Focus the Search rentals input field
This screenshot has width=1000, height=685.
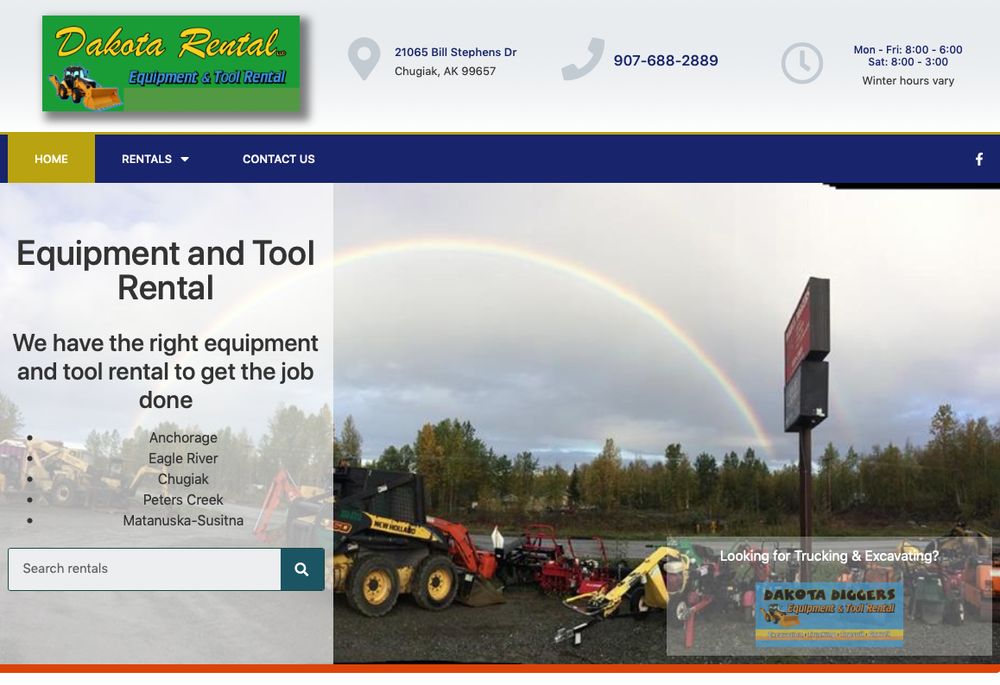tap(145, 569)
